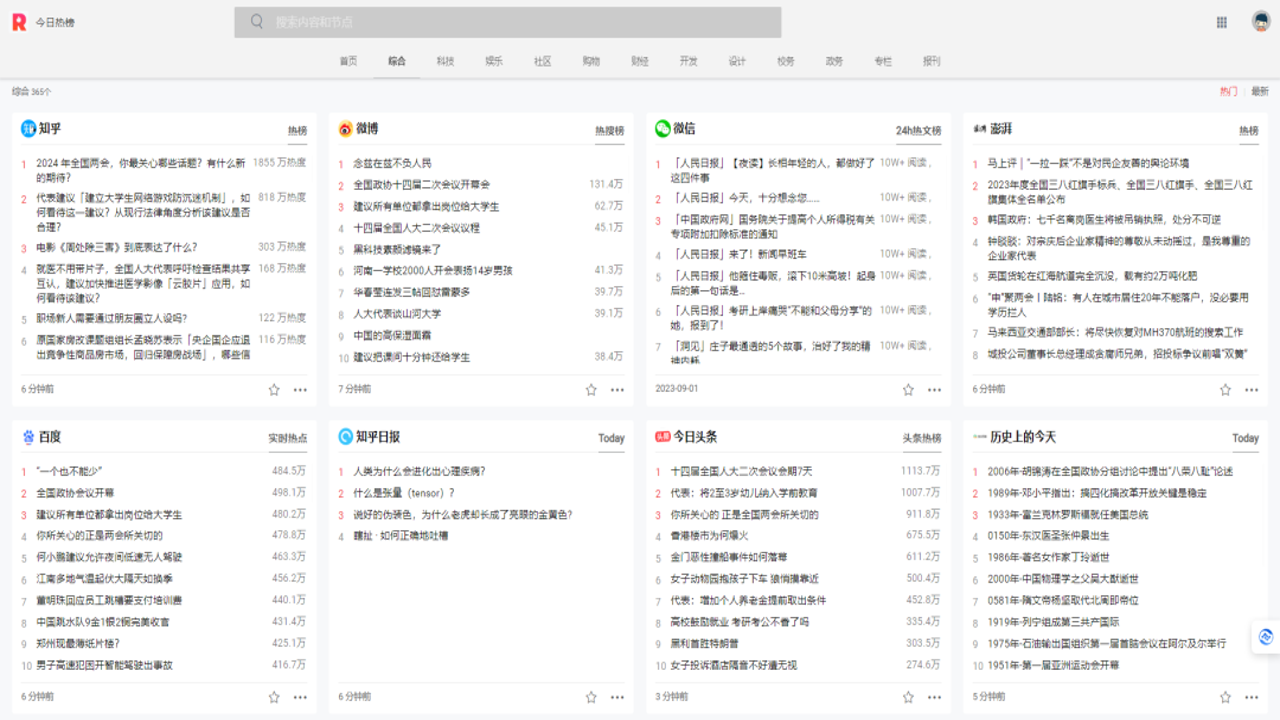
Task: Click the 百度 paw logo icon
Action: click(29, 436)
